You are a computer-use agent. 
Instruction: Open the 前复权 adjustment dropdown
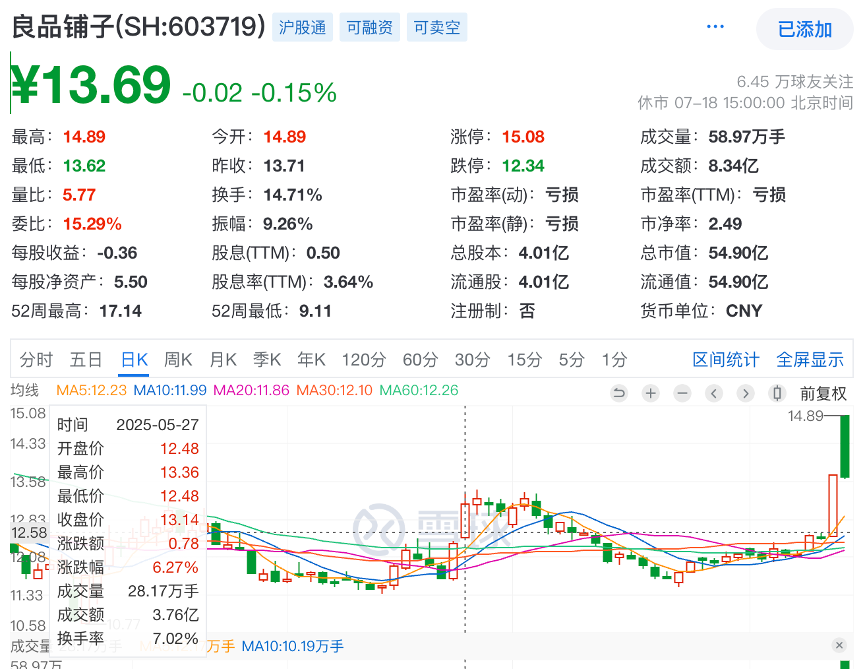click(x=823, y=393)
